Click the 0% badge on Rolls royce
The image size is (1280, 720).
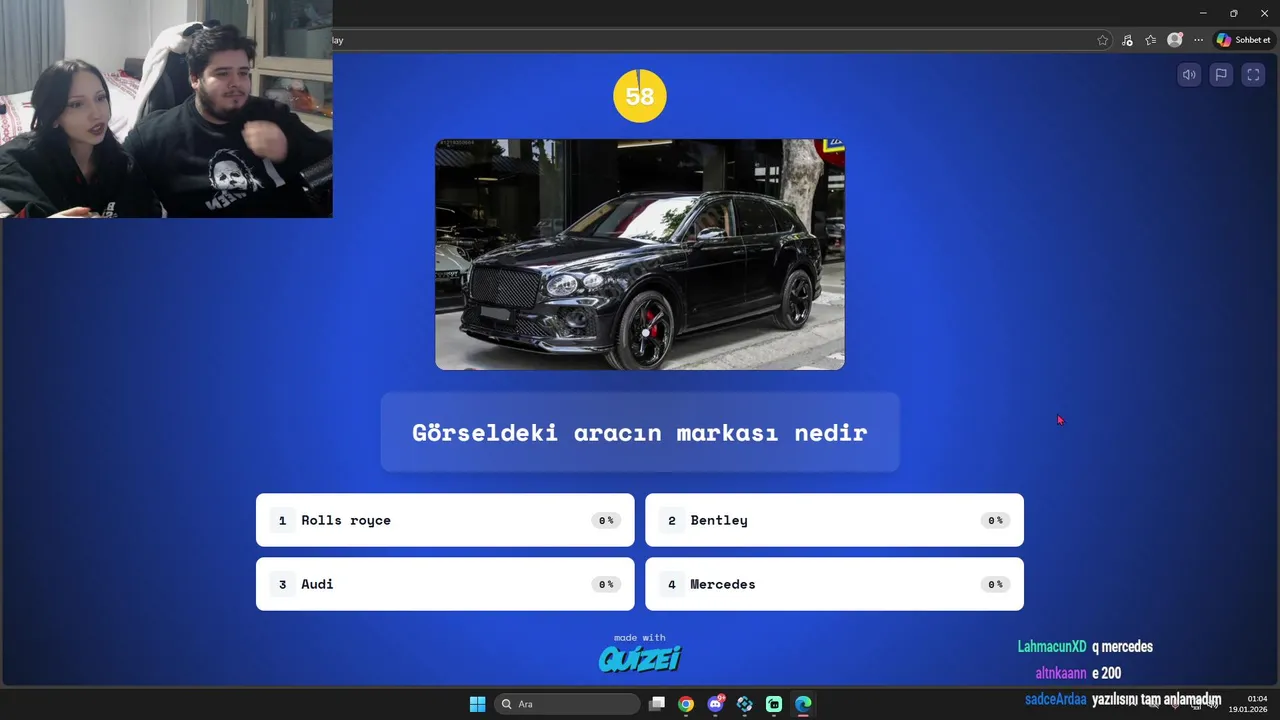point(606,520)
